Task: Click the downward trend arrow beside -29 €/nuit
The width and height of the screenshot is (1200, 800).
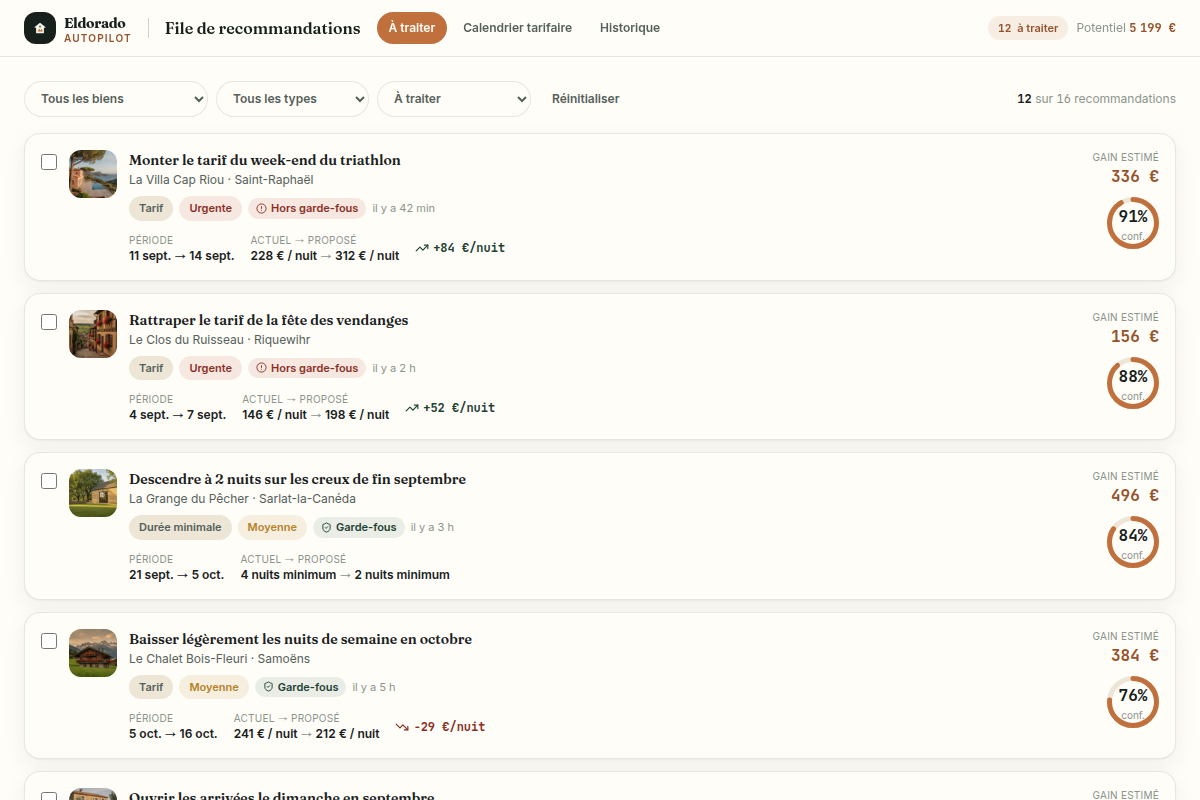Action: pos(402,727)
